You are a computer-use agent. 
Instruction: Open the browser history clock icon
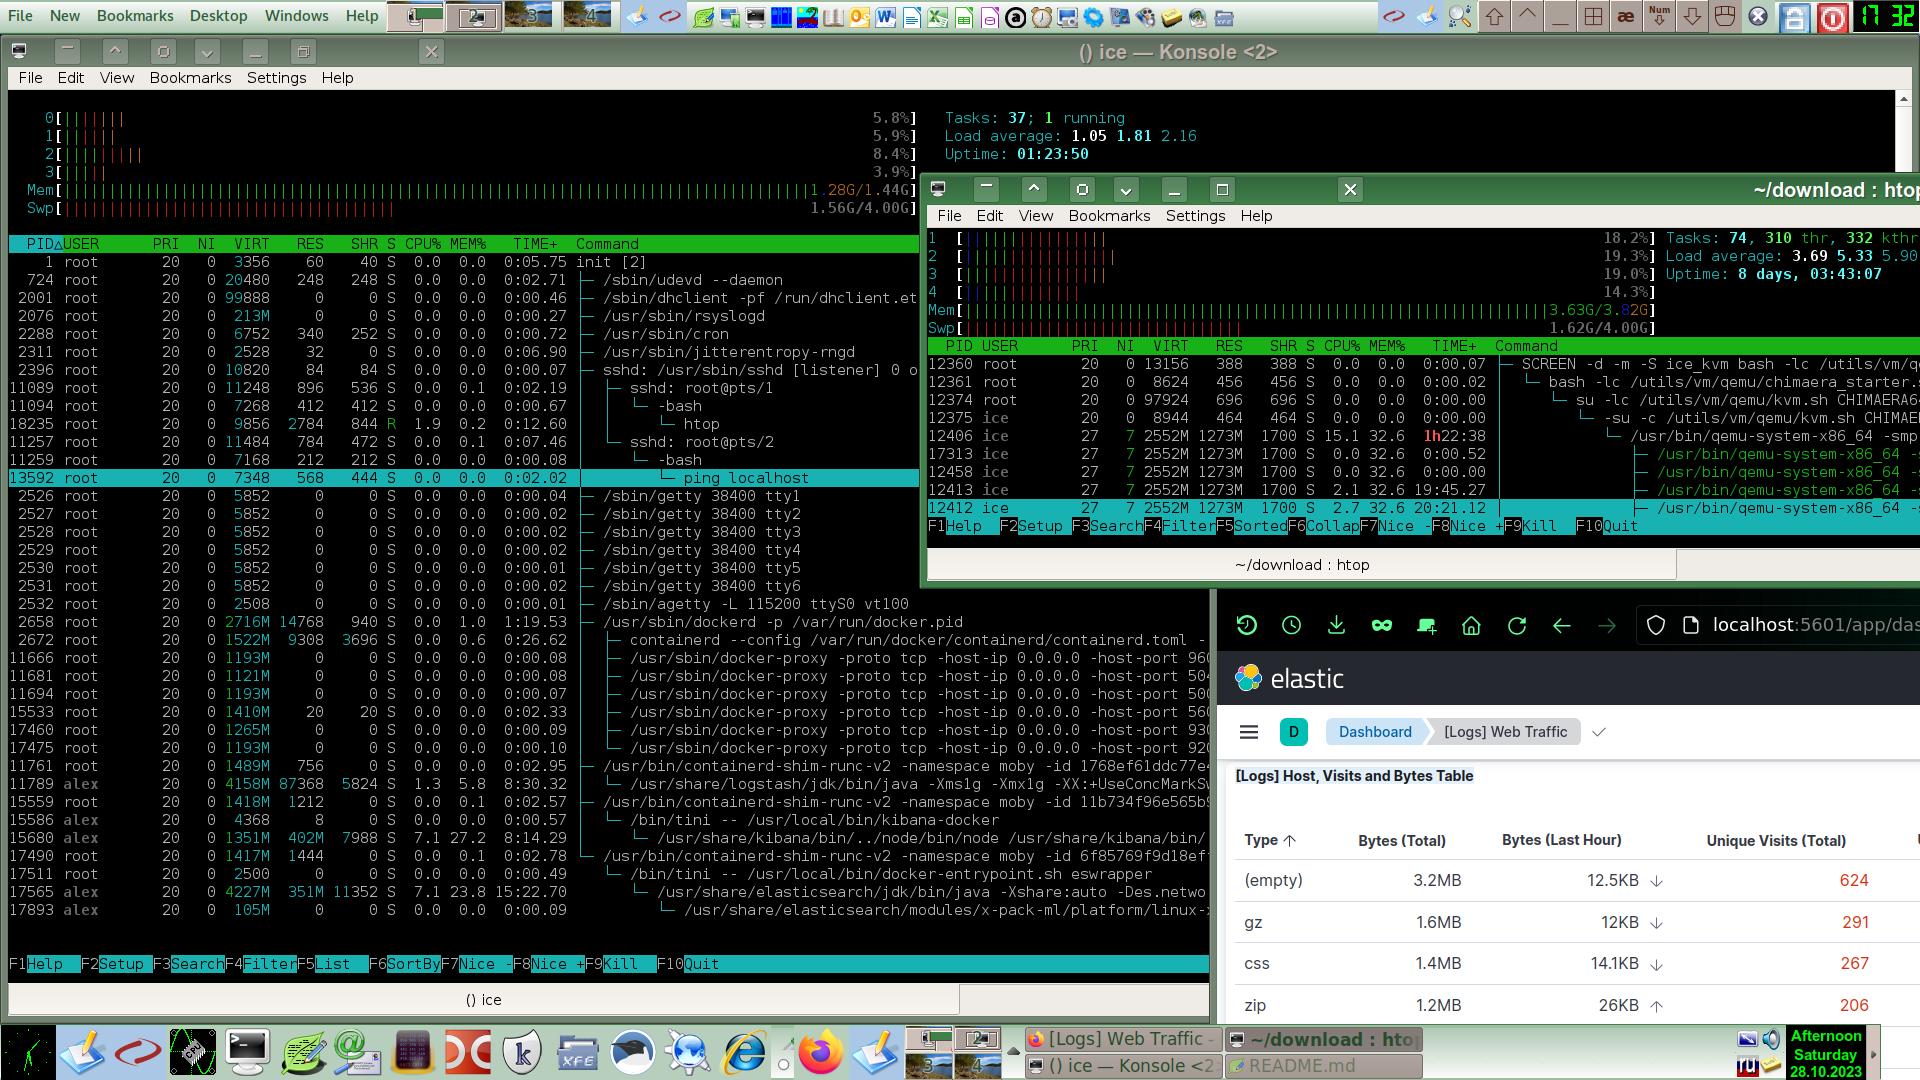1291,626
